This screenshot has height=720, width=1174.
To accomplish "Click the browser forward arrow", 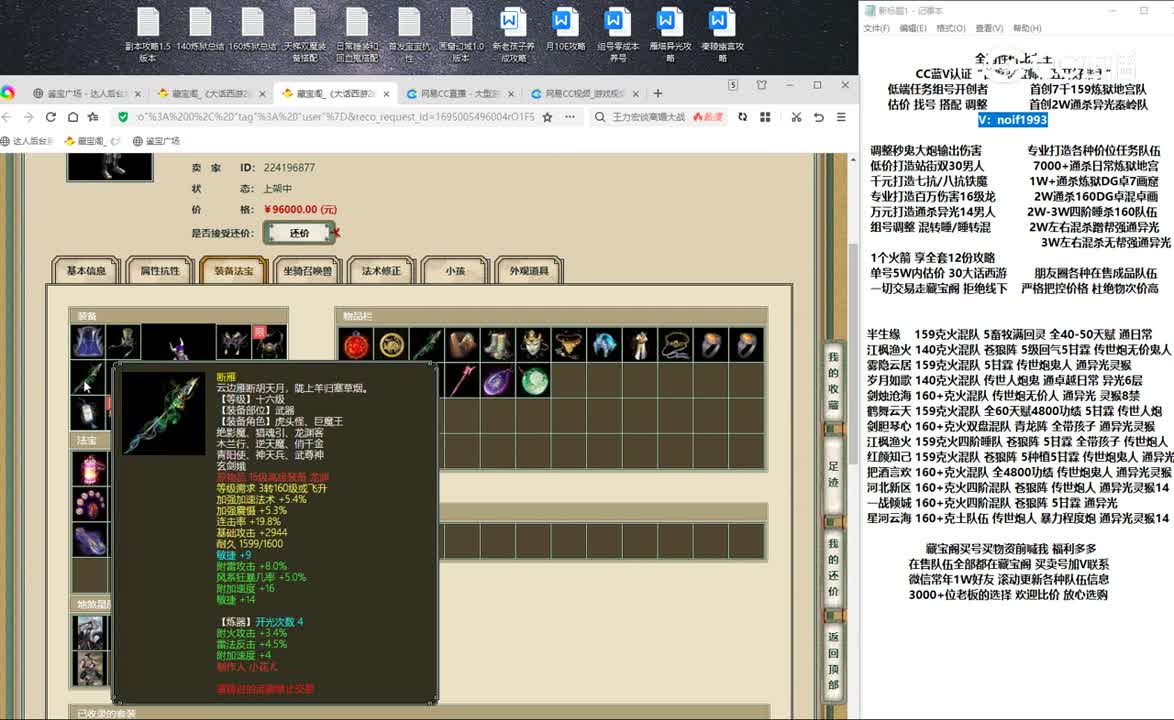I will 28,117.
